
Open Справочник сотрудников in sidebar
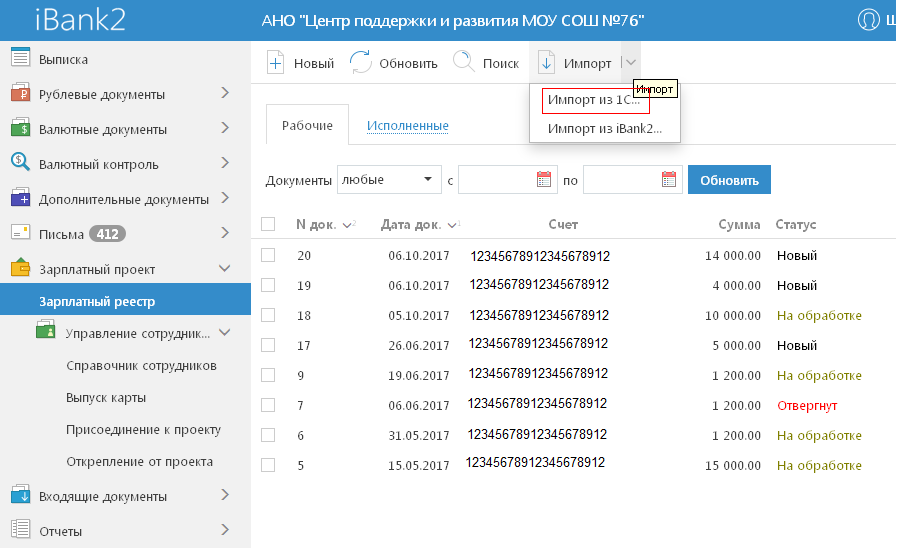(x=141, y=365)
